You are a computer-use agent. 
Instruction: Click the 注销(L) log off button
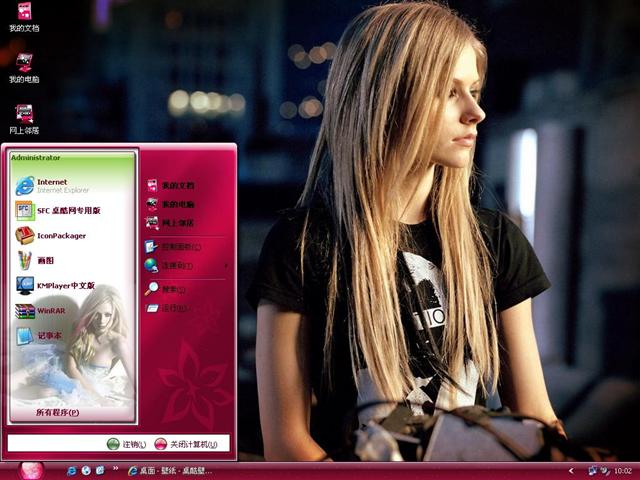coord(126,444)
